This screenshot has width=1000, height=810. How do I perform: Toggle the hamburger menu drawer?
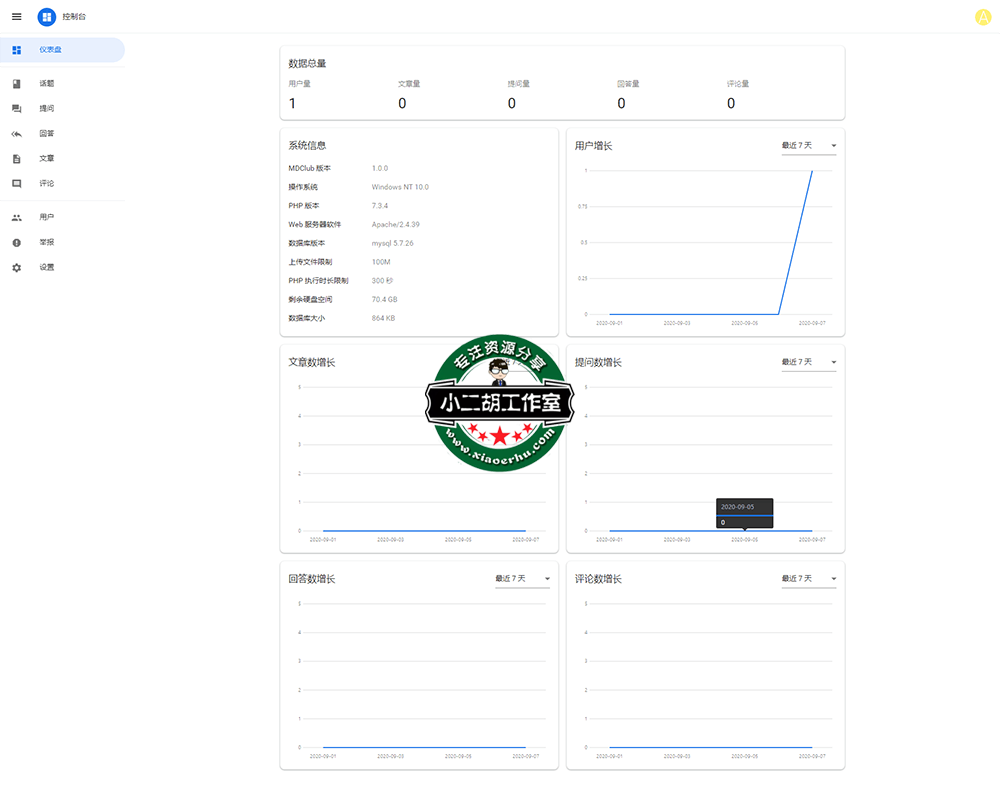point(16,17)
